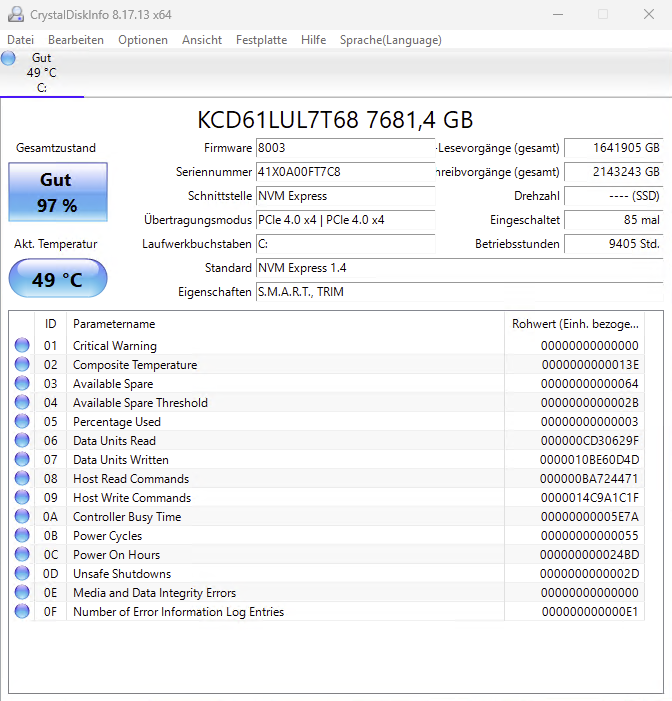The width and height of the screenshot is (672, 701).
Task: Click status orb of Host Read Commands row
Action: pyautogui.click(x=22, y=478)
